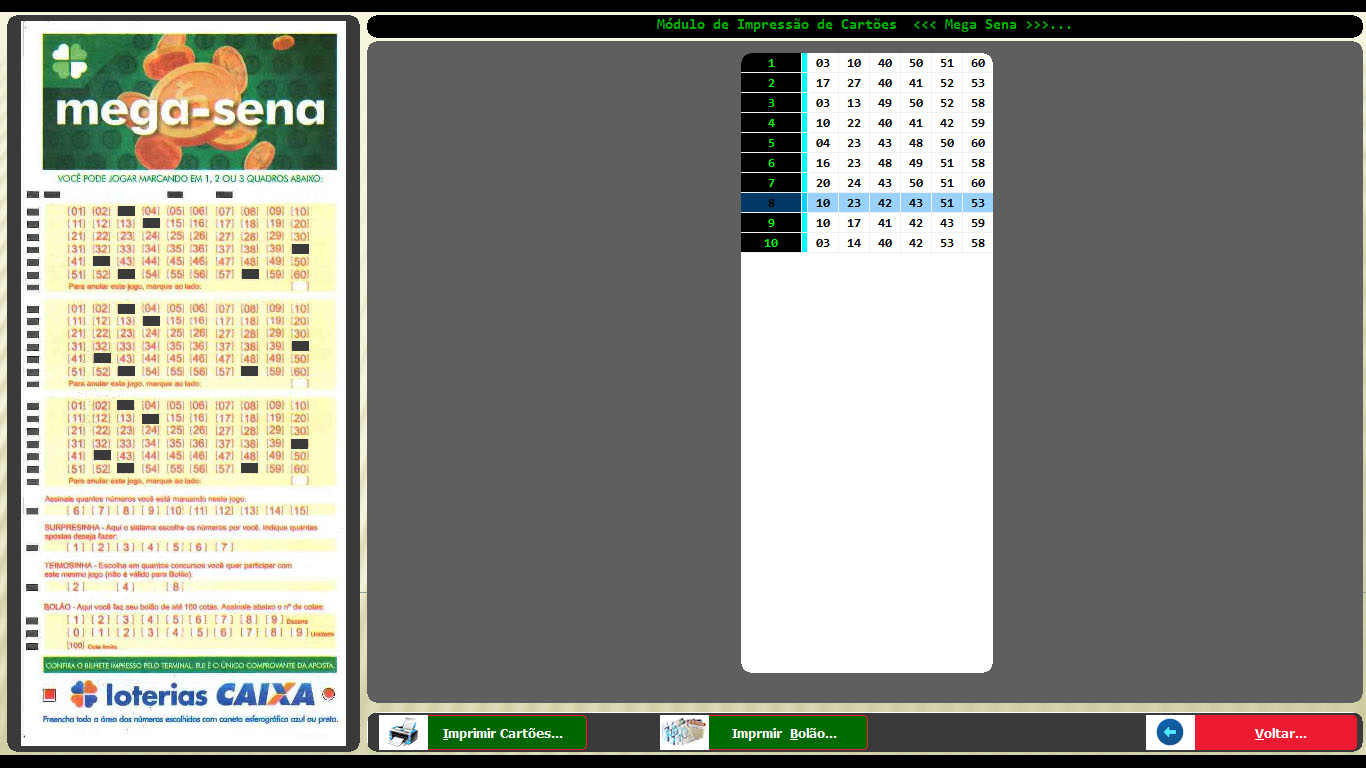This screenshot has width=1366, height=768.
Task: Click cell 49 in game row 3
Action: 885,103
